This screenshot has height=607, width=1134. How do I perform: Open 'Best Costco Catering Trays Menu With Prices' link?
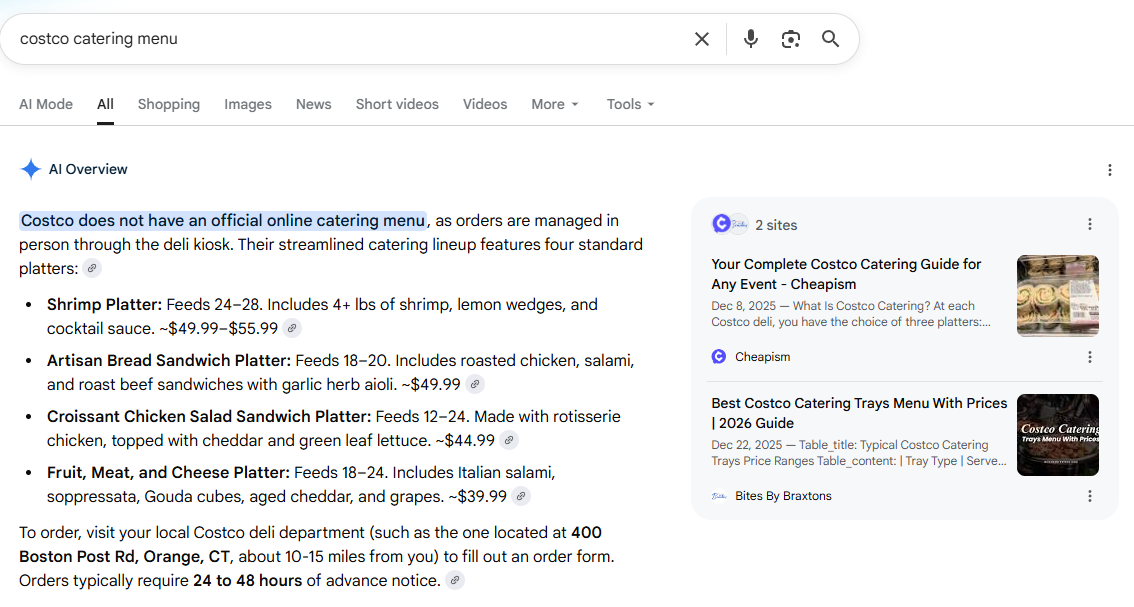click(859, 413)
